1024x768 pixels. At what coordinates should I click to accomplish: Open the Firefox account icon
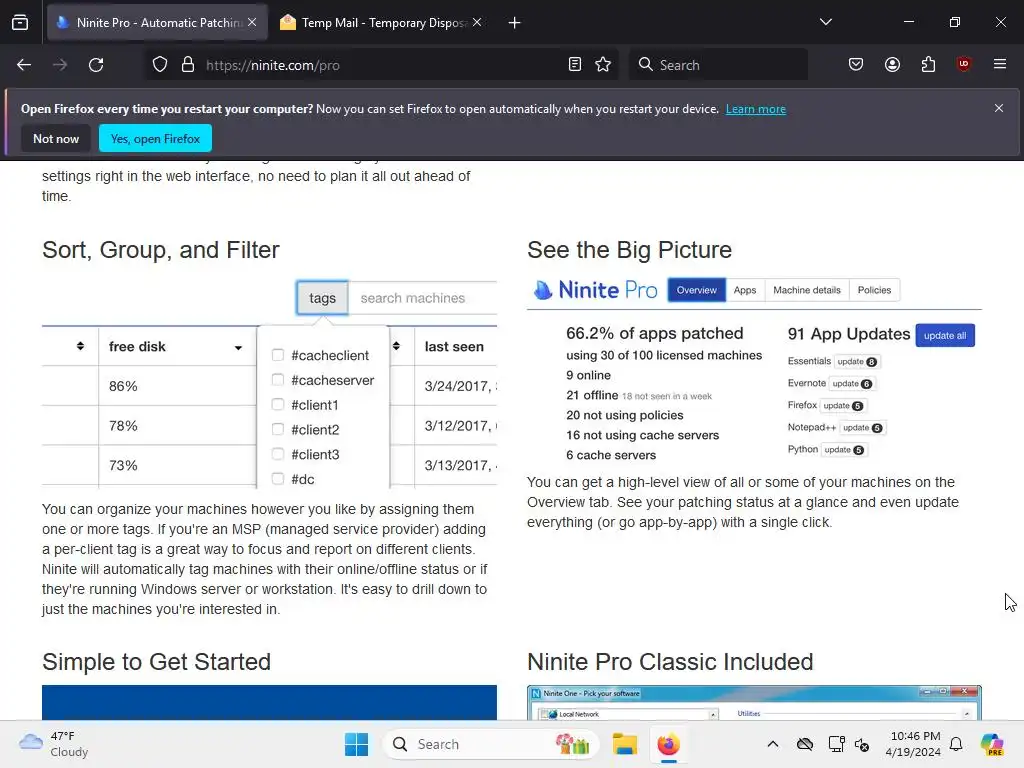(892, 65)
